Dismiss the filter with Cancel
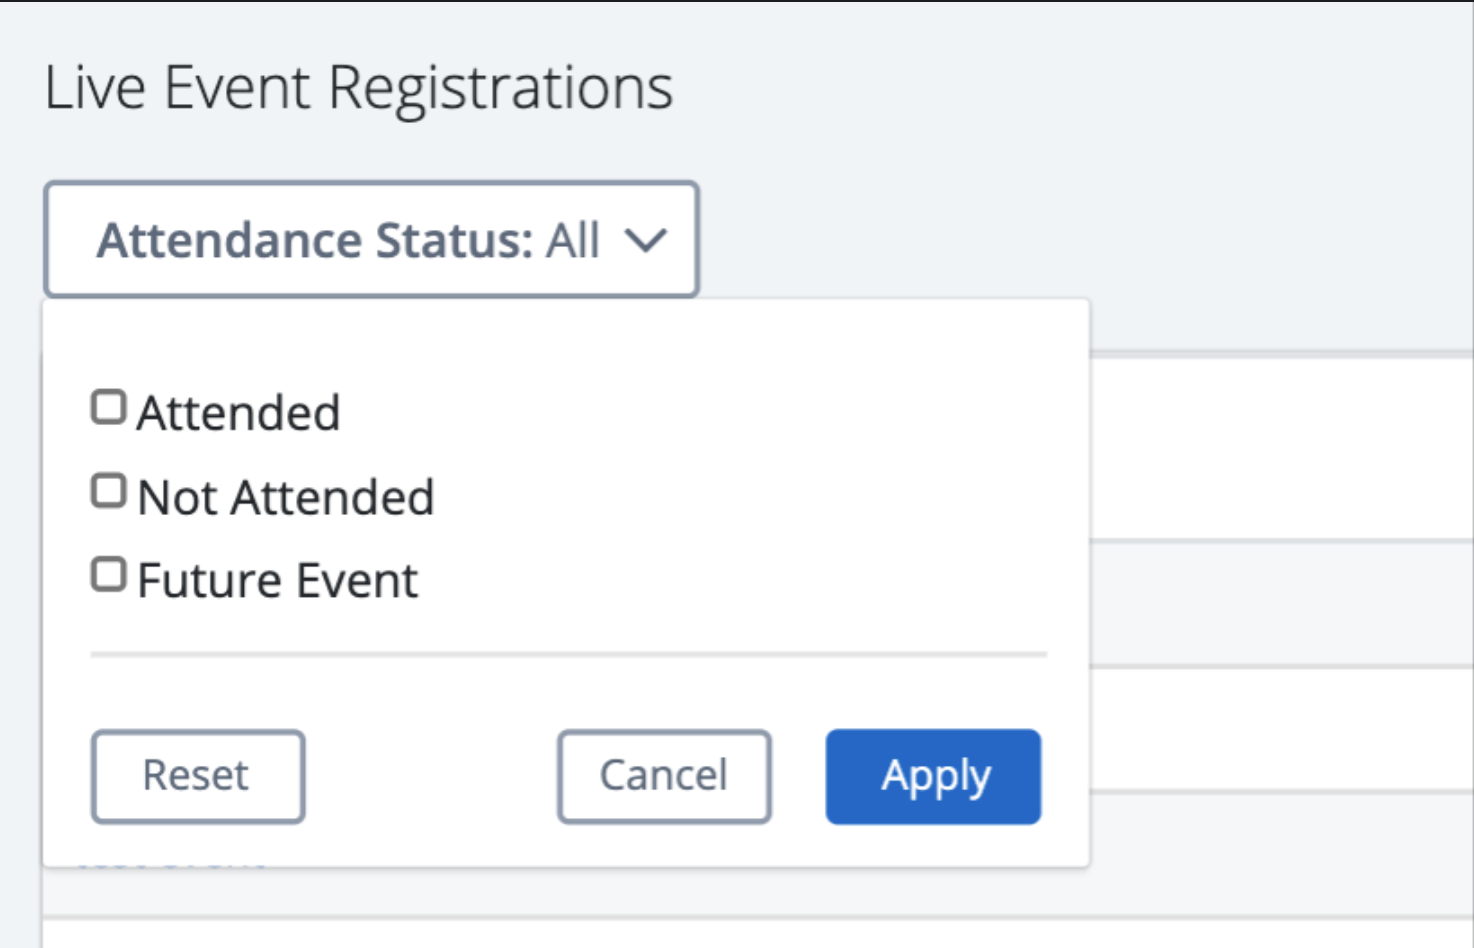The width and height of the screenshot is (1474, 948). coord(664,777)
